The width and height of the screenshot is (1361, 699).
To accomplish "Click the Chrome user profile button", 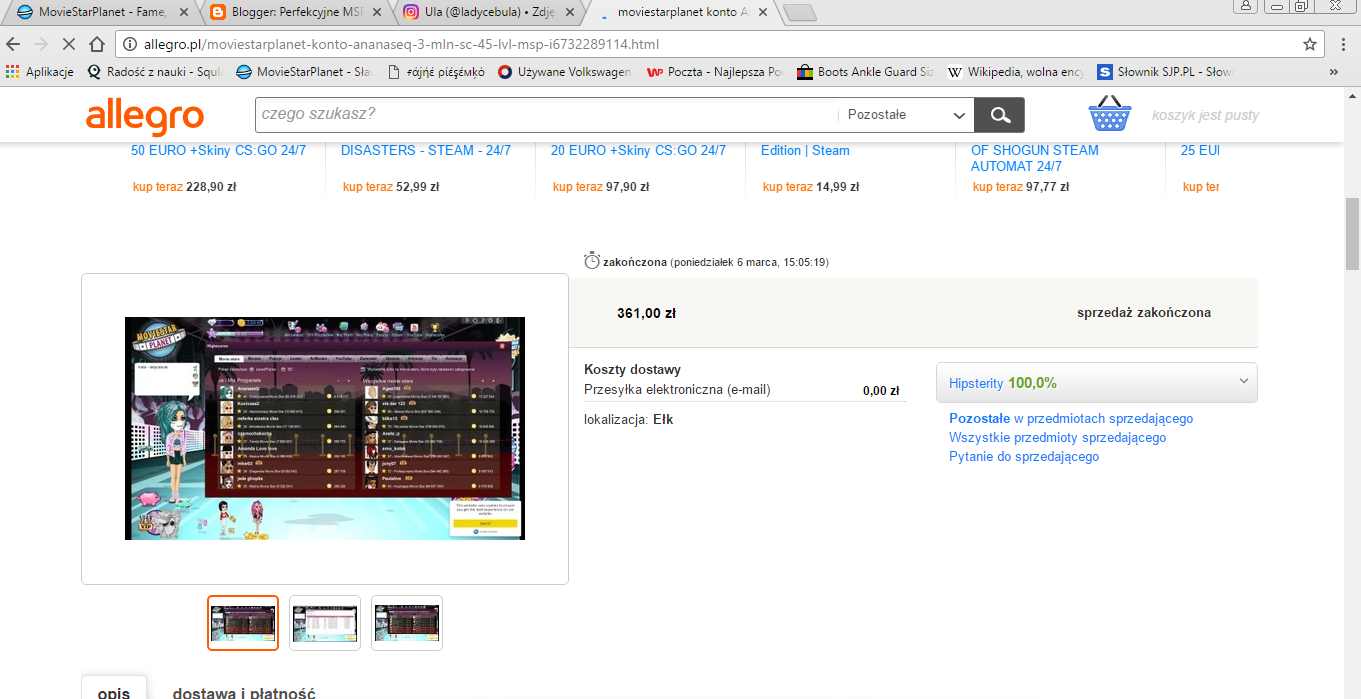I will (1246, 6).
